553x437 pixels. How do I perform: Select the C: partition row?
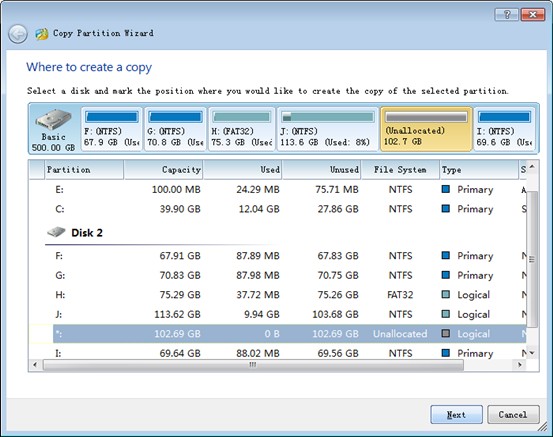tap(279, 209)
